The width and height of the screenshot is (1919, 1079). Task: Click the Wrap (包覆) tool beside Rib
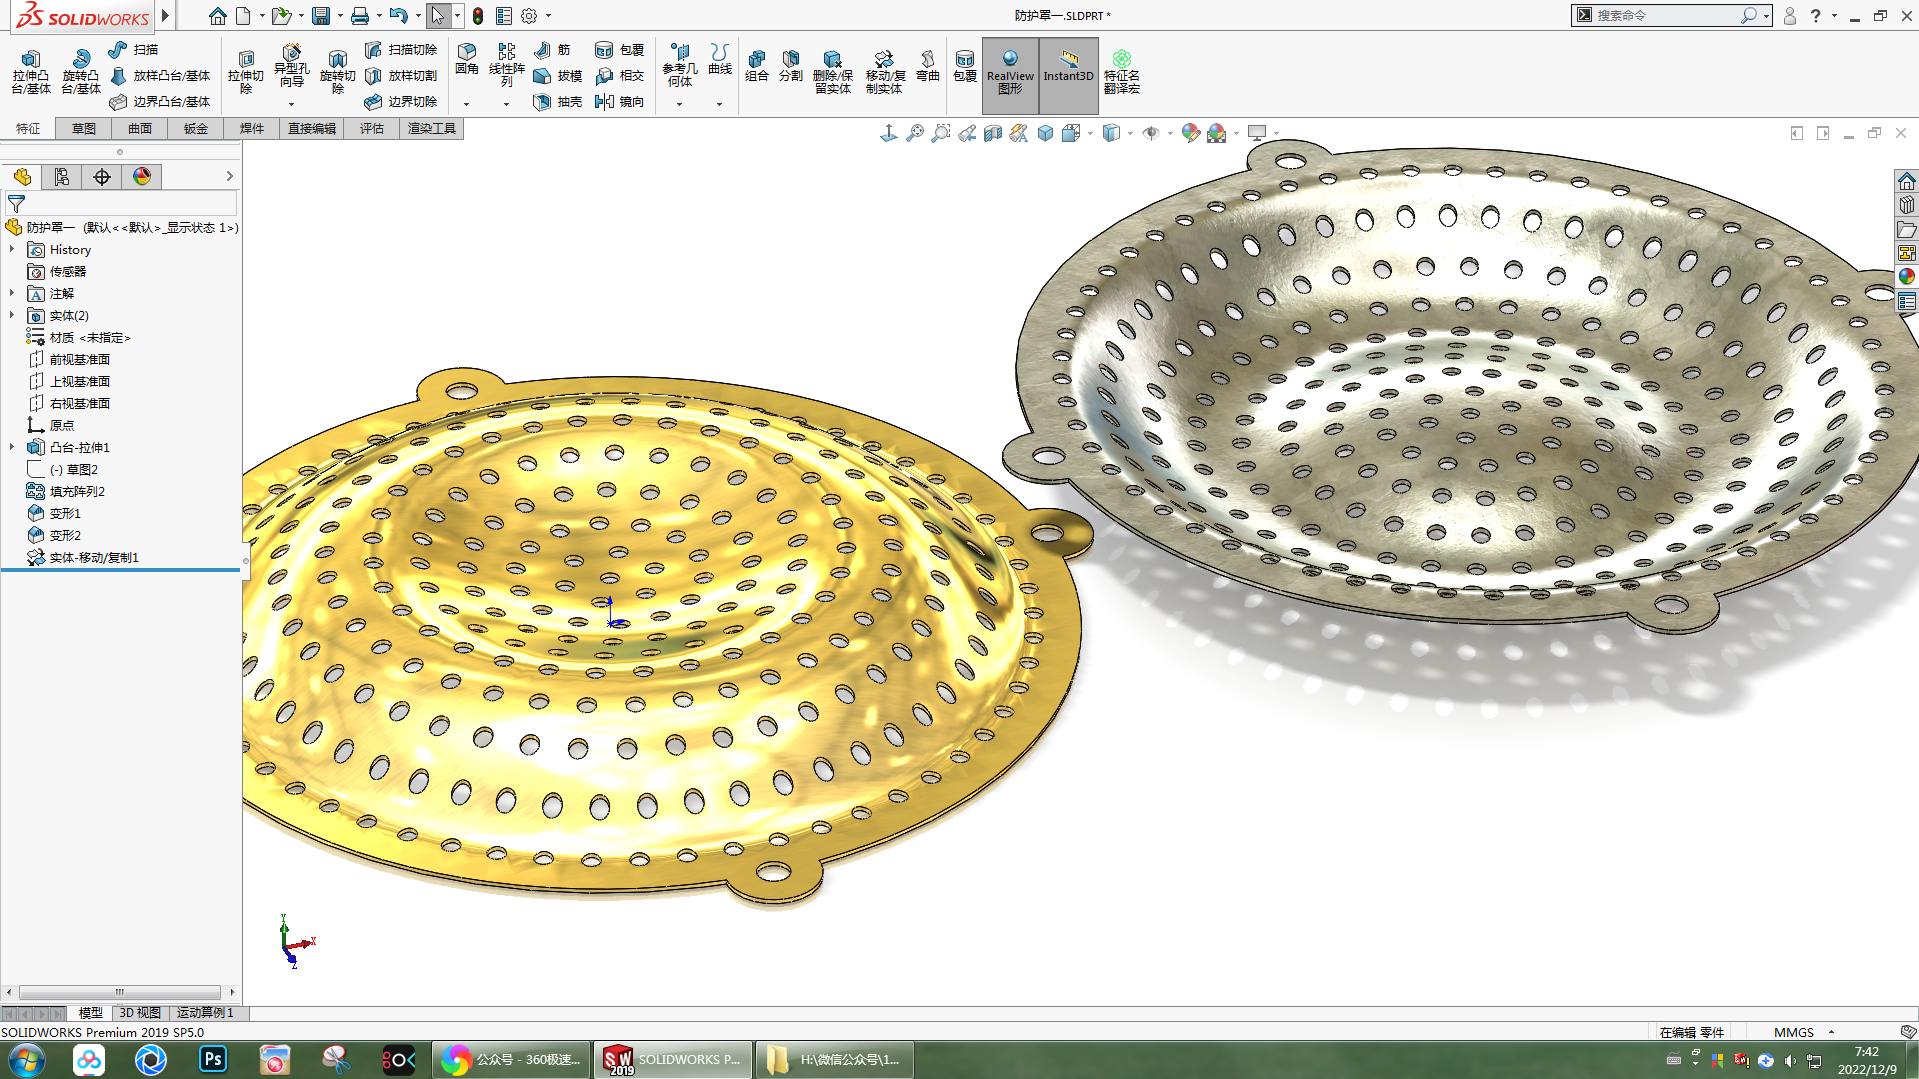[619, 49]
